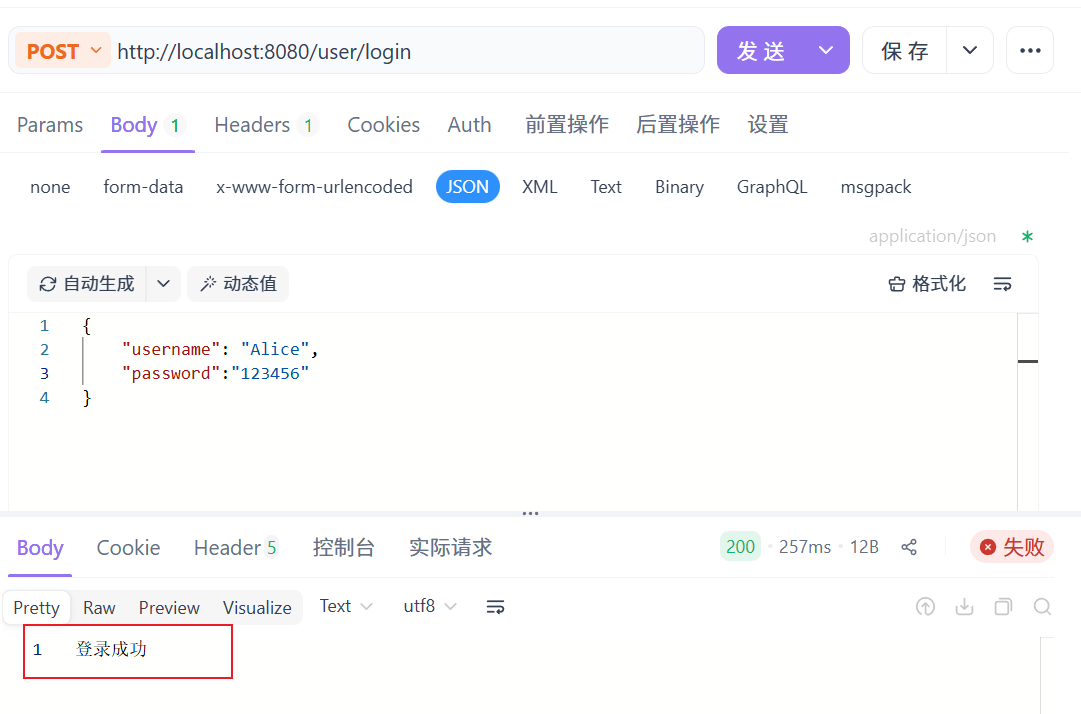Toggle word wrap in response viewer
This screenshot has width=1081, height=714.
[495, 606]
